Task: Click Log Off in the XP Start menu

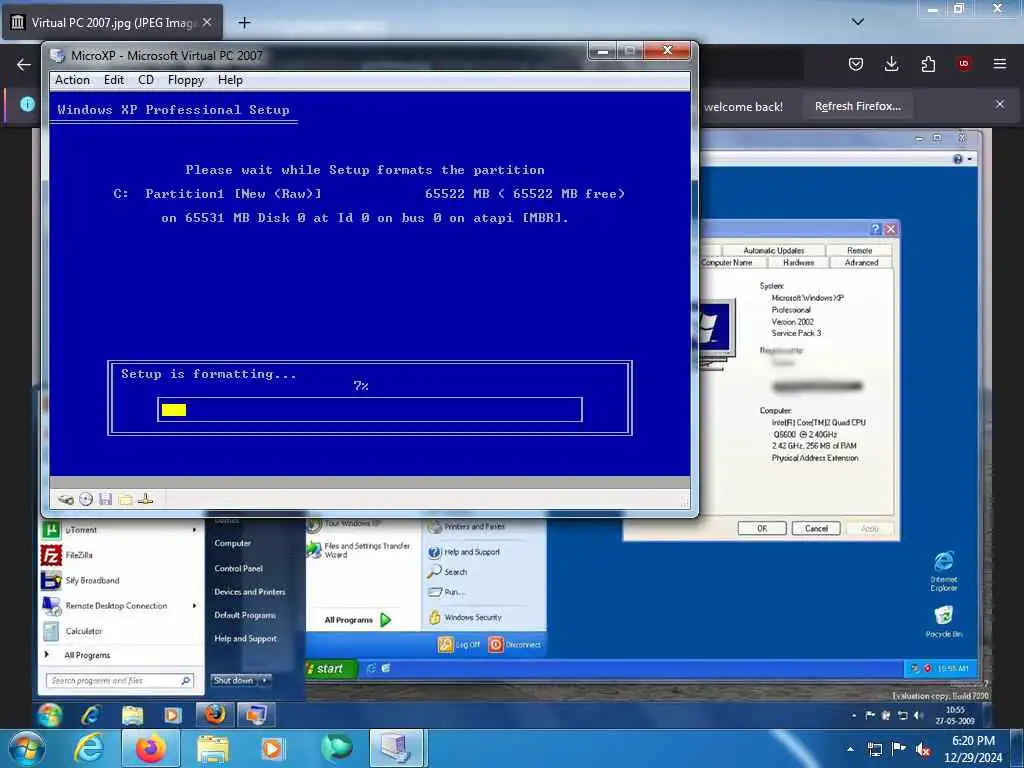Action: pyautogui.click(x=459, y=645)
